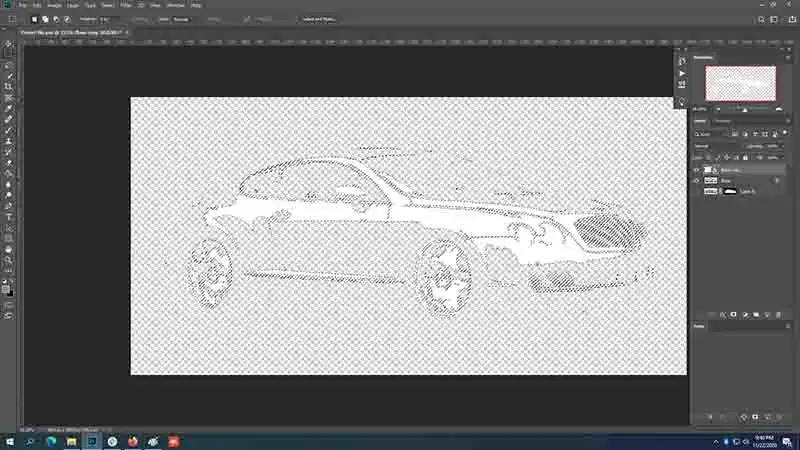Viewport: 800px width, 450px height.
Task: Open the Window menu
Action: [x=176, y=5]
